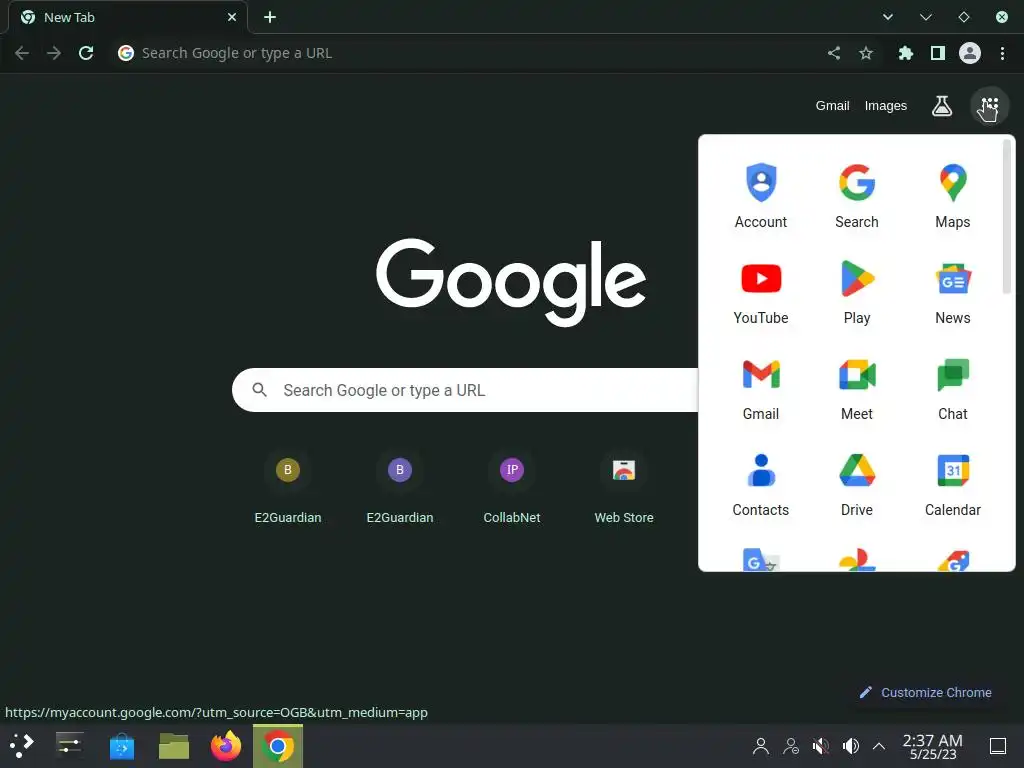Share this page icon
This screenshot has height=768, width=1024.
point(834,53)
